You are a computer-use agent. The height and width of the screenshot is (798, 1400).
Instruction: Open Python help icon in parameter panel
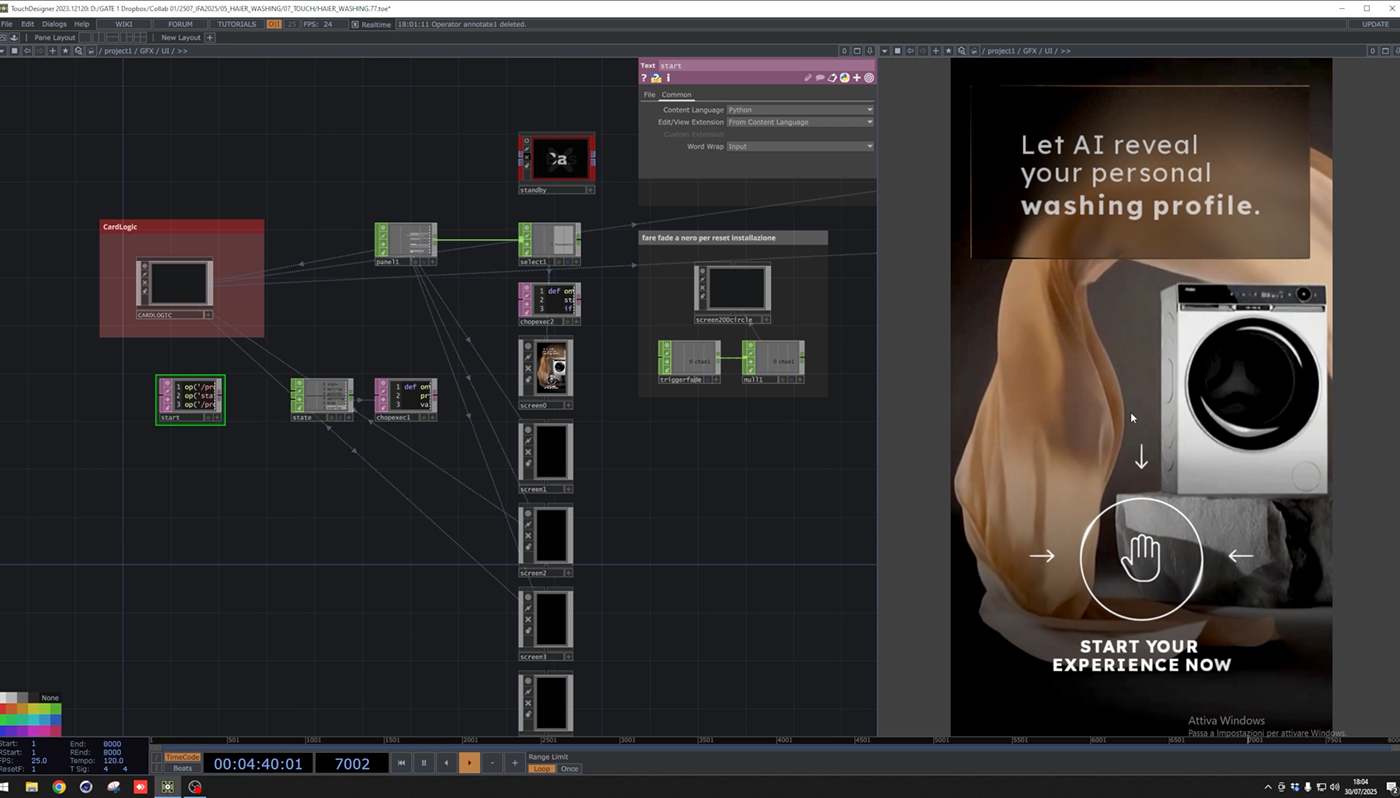[656, 78]
